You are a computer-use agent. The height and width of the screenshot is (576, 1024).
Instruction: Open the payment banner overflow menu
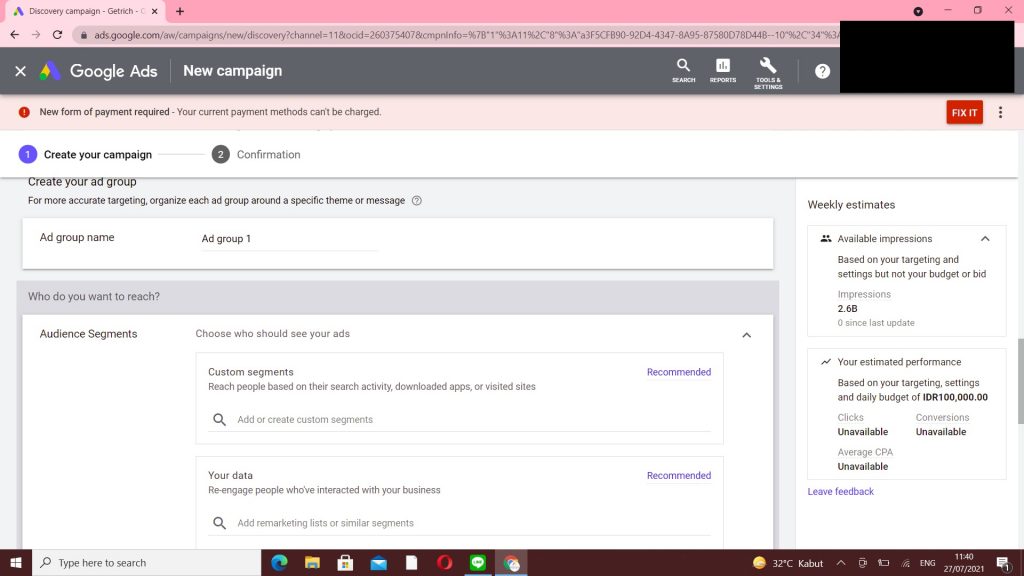1001,112
